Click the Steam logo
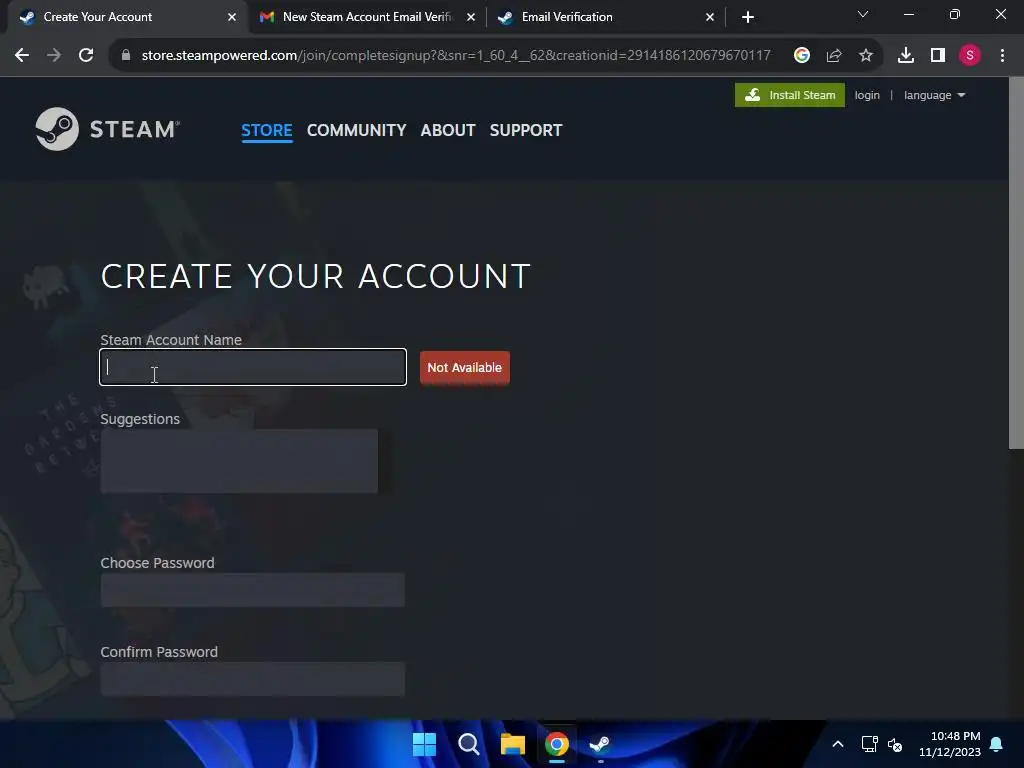This screenshot has height=768, width=1024. (108, 129)
